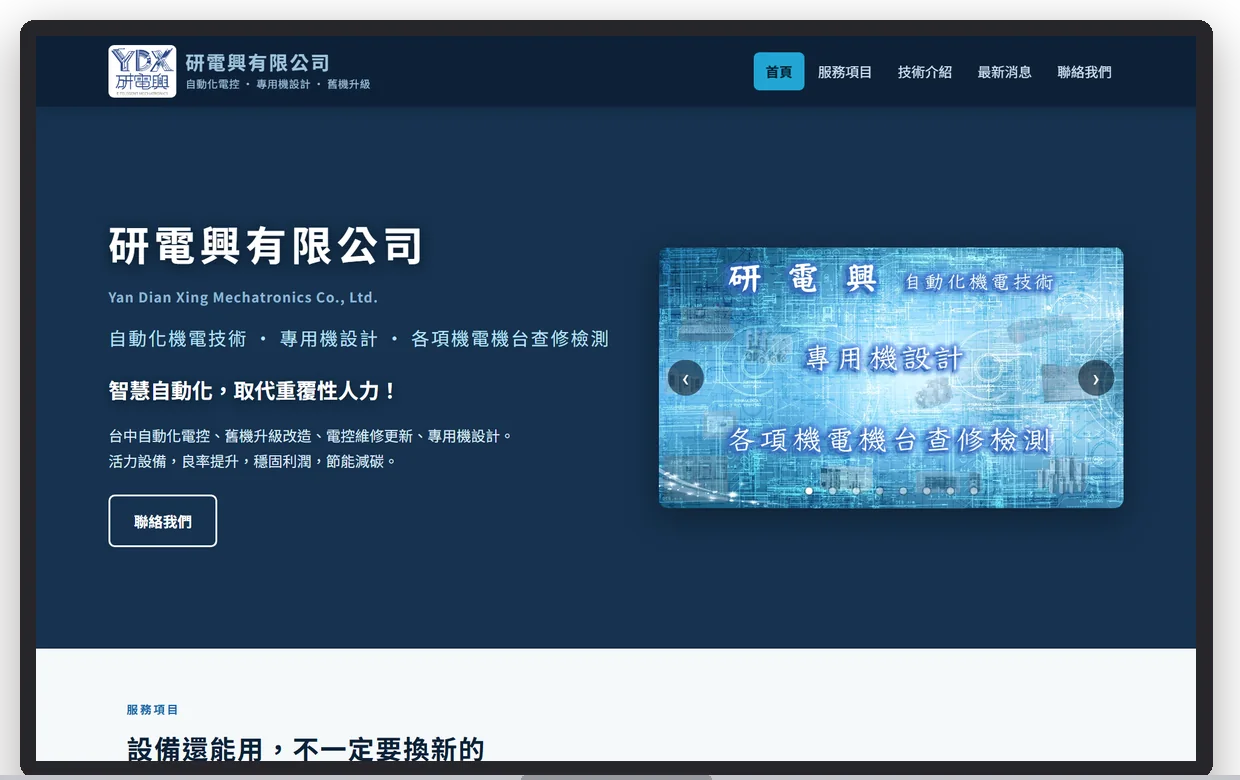Click the outlined 聯絡我們 hero button

tap(163, 521)
